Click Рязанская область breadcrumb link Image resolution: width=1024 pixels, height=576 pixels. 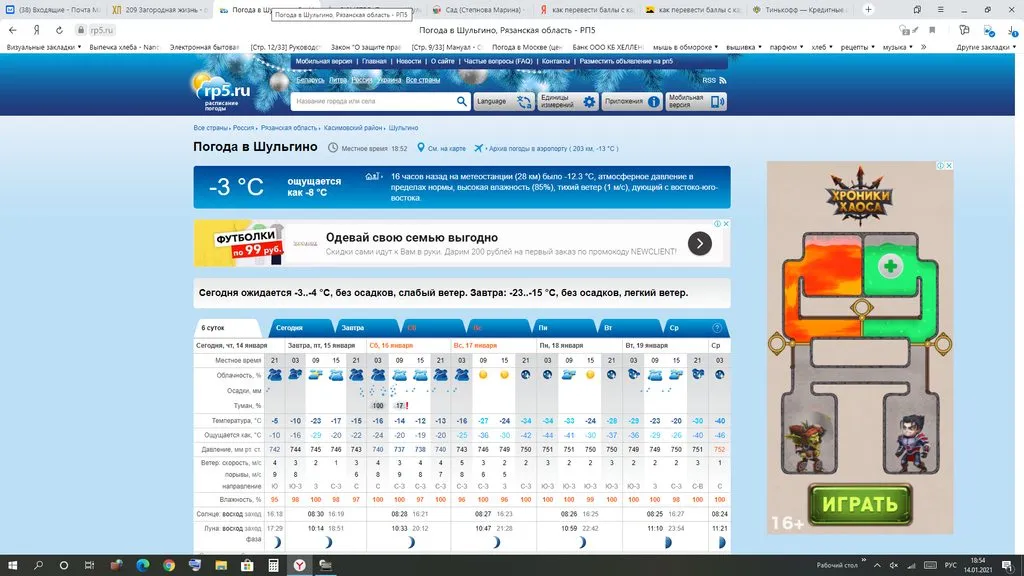click(289, 128)
